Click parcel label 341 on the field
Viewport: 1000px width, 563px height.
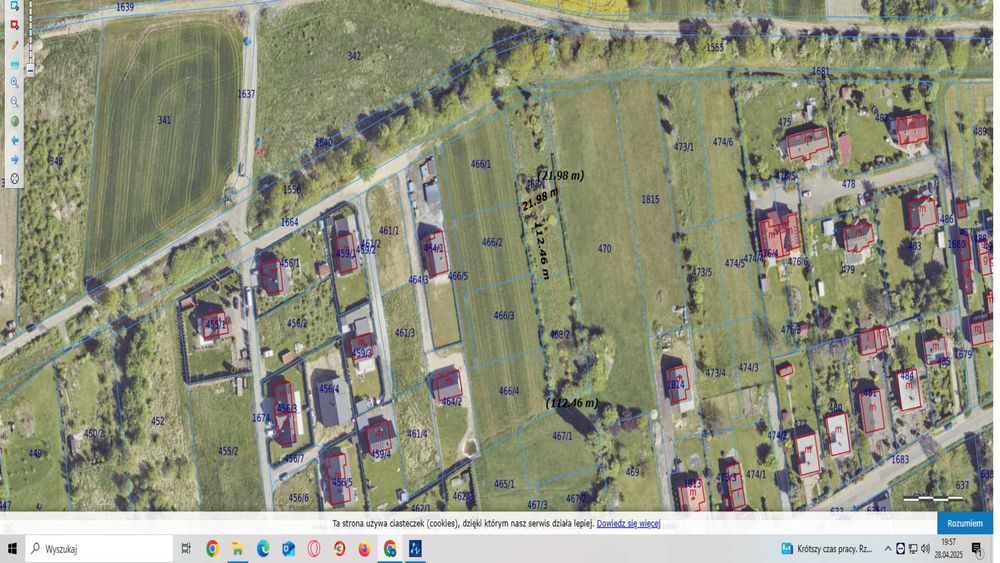164,120
